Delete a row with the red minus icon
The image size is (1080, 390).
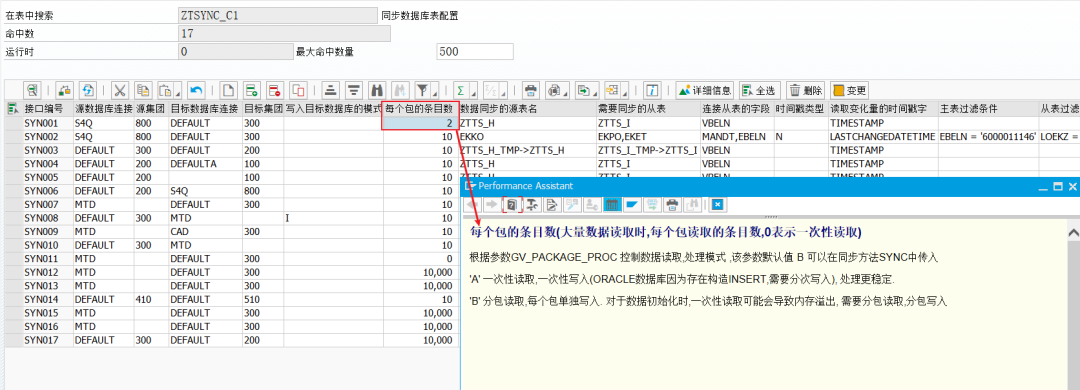point(275,90)
